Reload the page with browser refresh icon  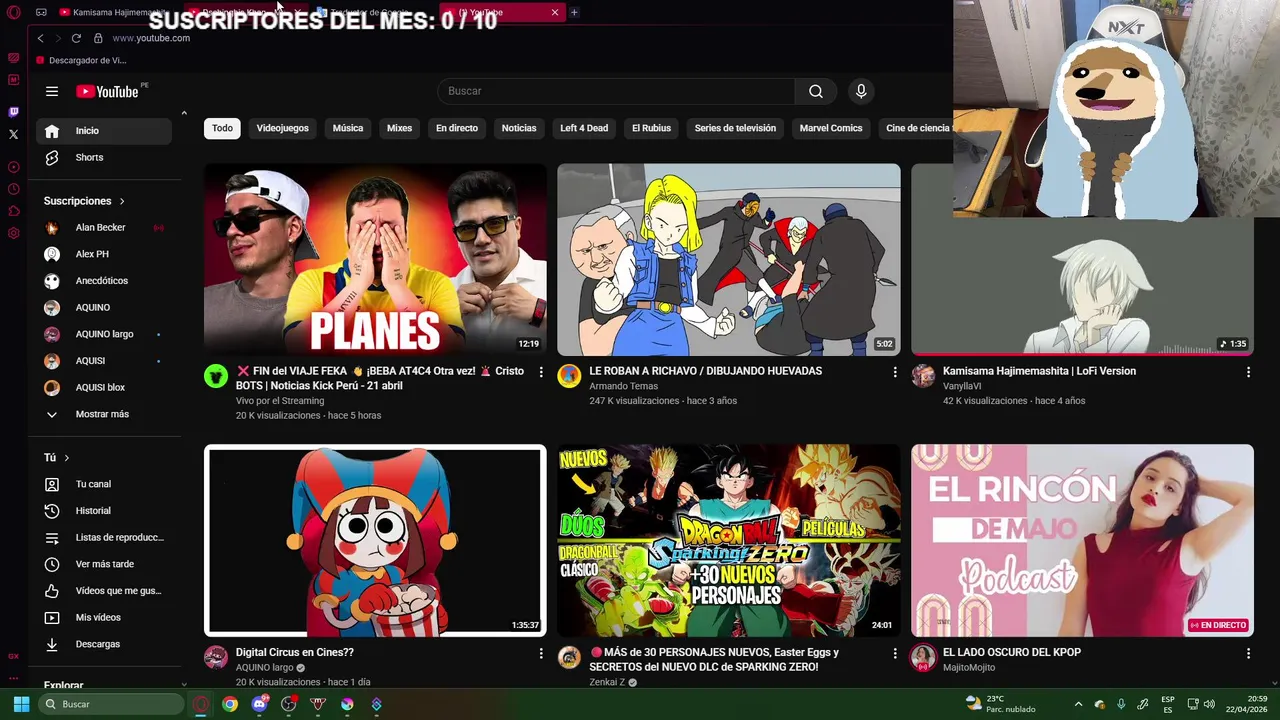[76, 38]
